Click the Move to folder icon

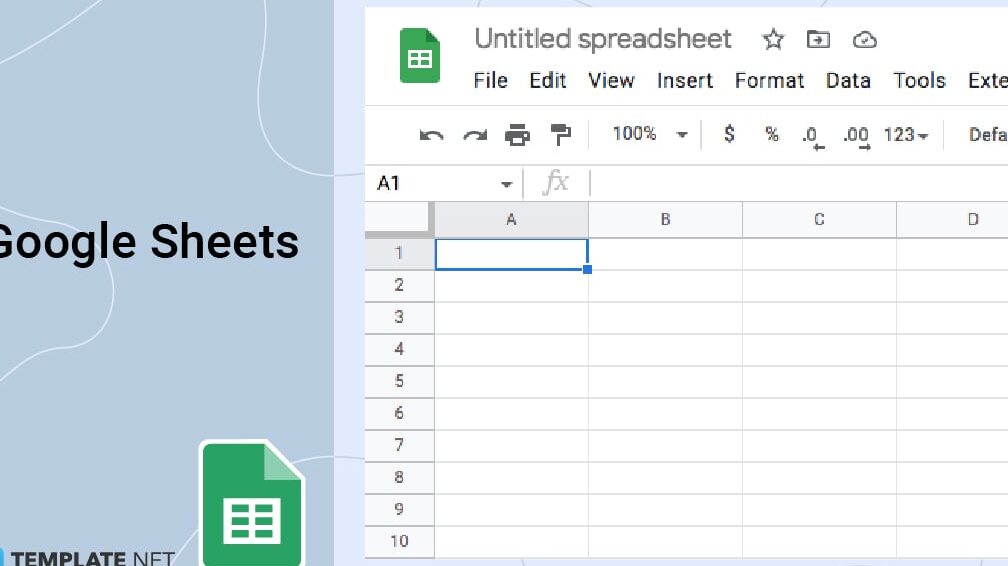818,40
